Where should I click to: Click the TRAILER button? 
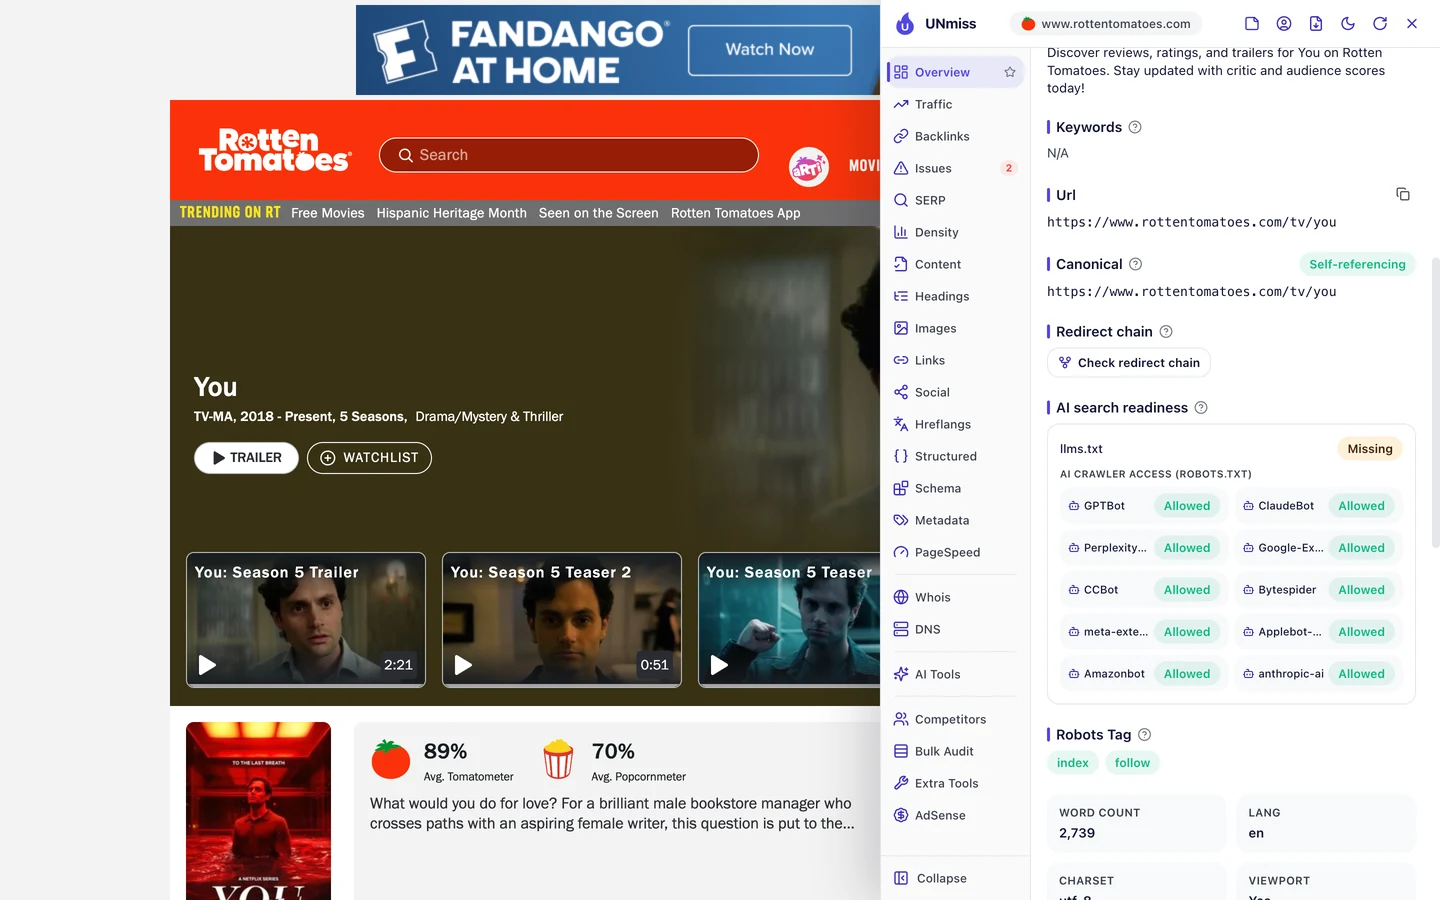246,458
